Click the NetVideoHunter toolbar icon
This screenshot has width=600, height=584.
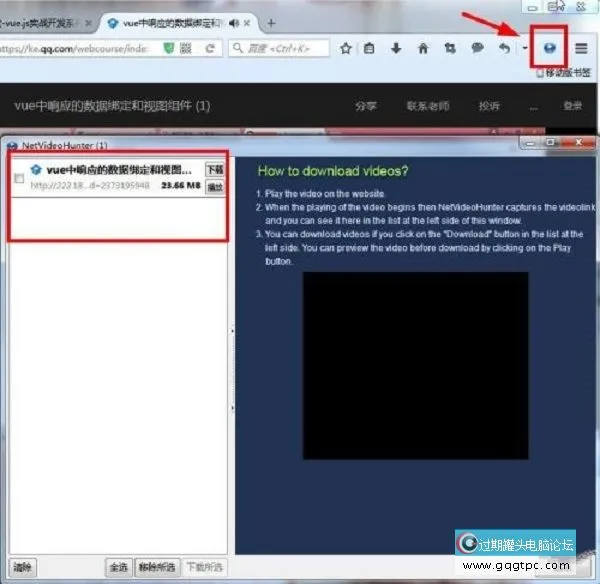tap(548, 48)
